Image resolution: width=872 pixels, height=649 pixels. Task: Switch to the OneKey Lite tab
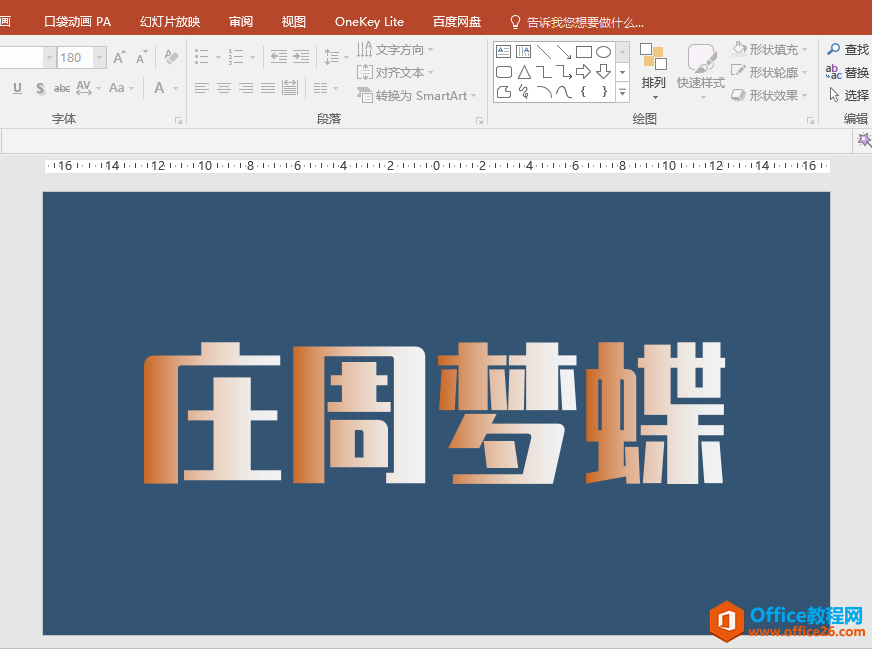(369, 21)
